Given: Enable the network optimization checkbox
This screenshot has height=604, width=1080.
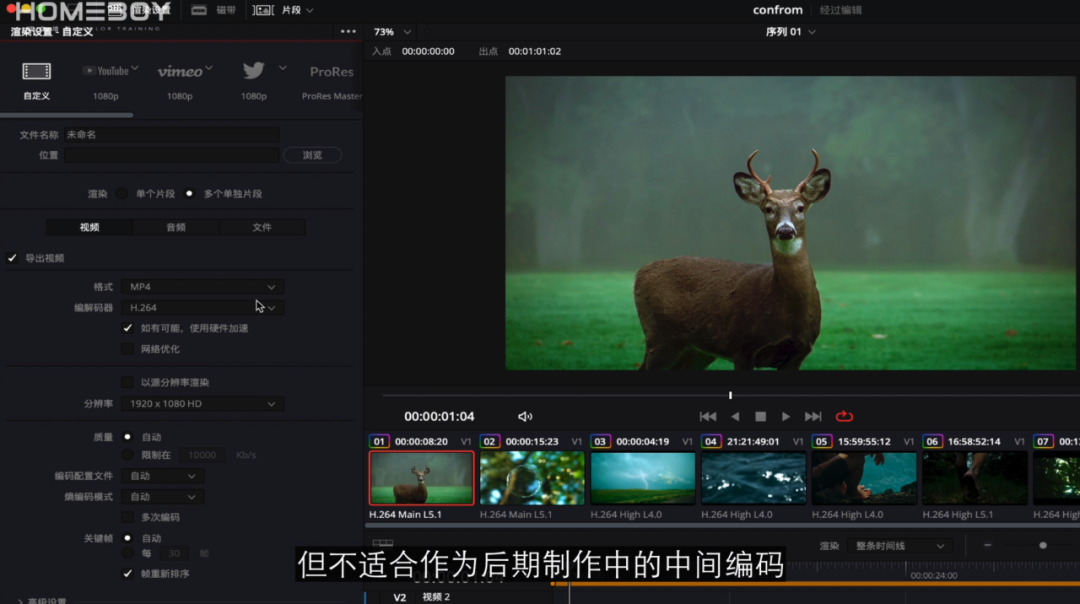Looking at the screenshot, I should 127,349.
